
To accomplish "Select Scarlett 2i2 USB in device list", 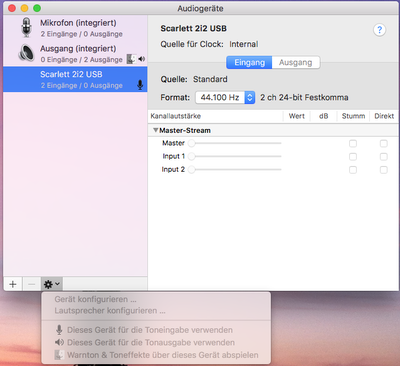I will tap(75, 79).
